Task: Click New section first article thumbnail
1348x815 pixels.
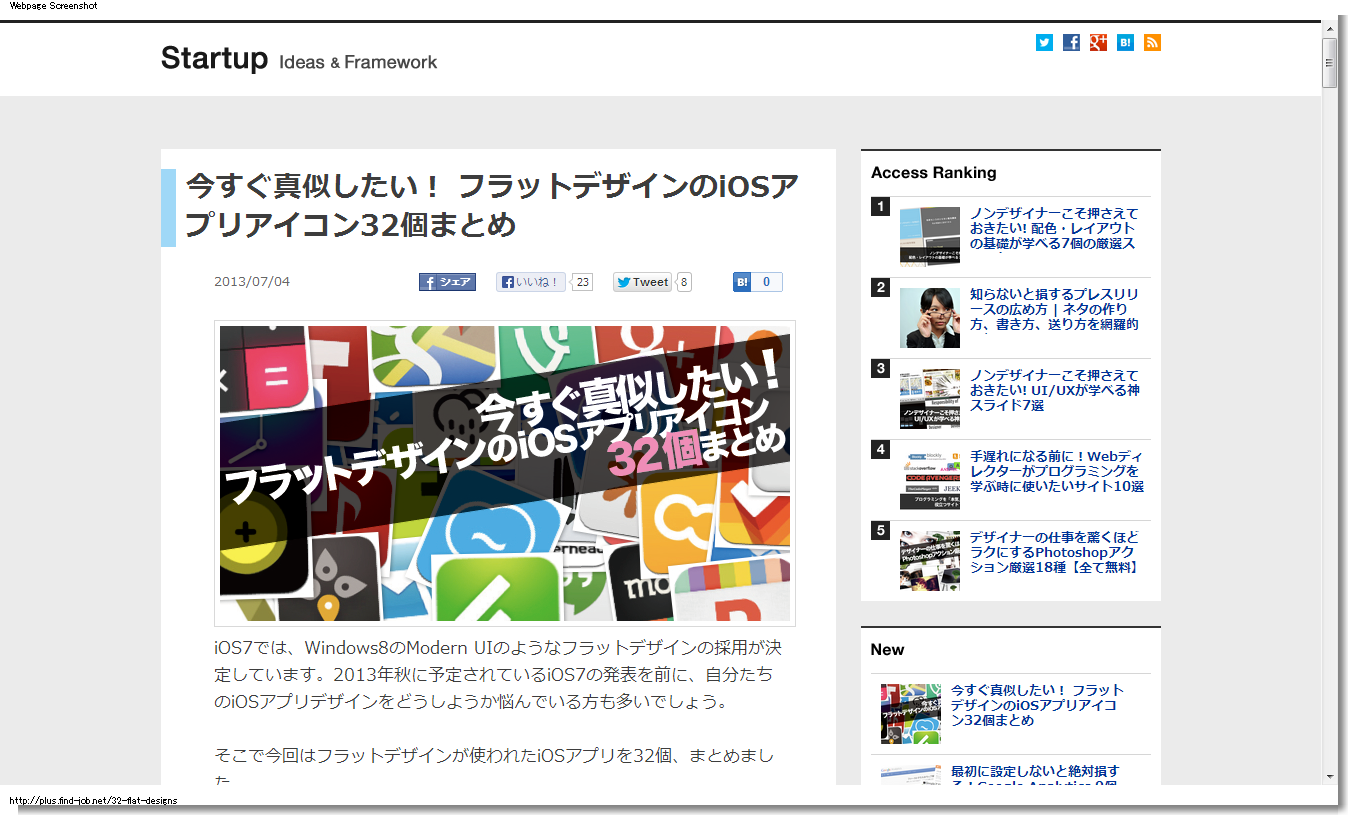Action: click(x=911, y=714)
